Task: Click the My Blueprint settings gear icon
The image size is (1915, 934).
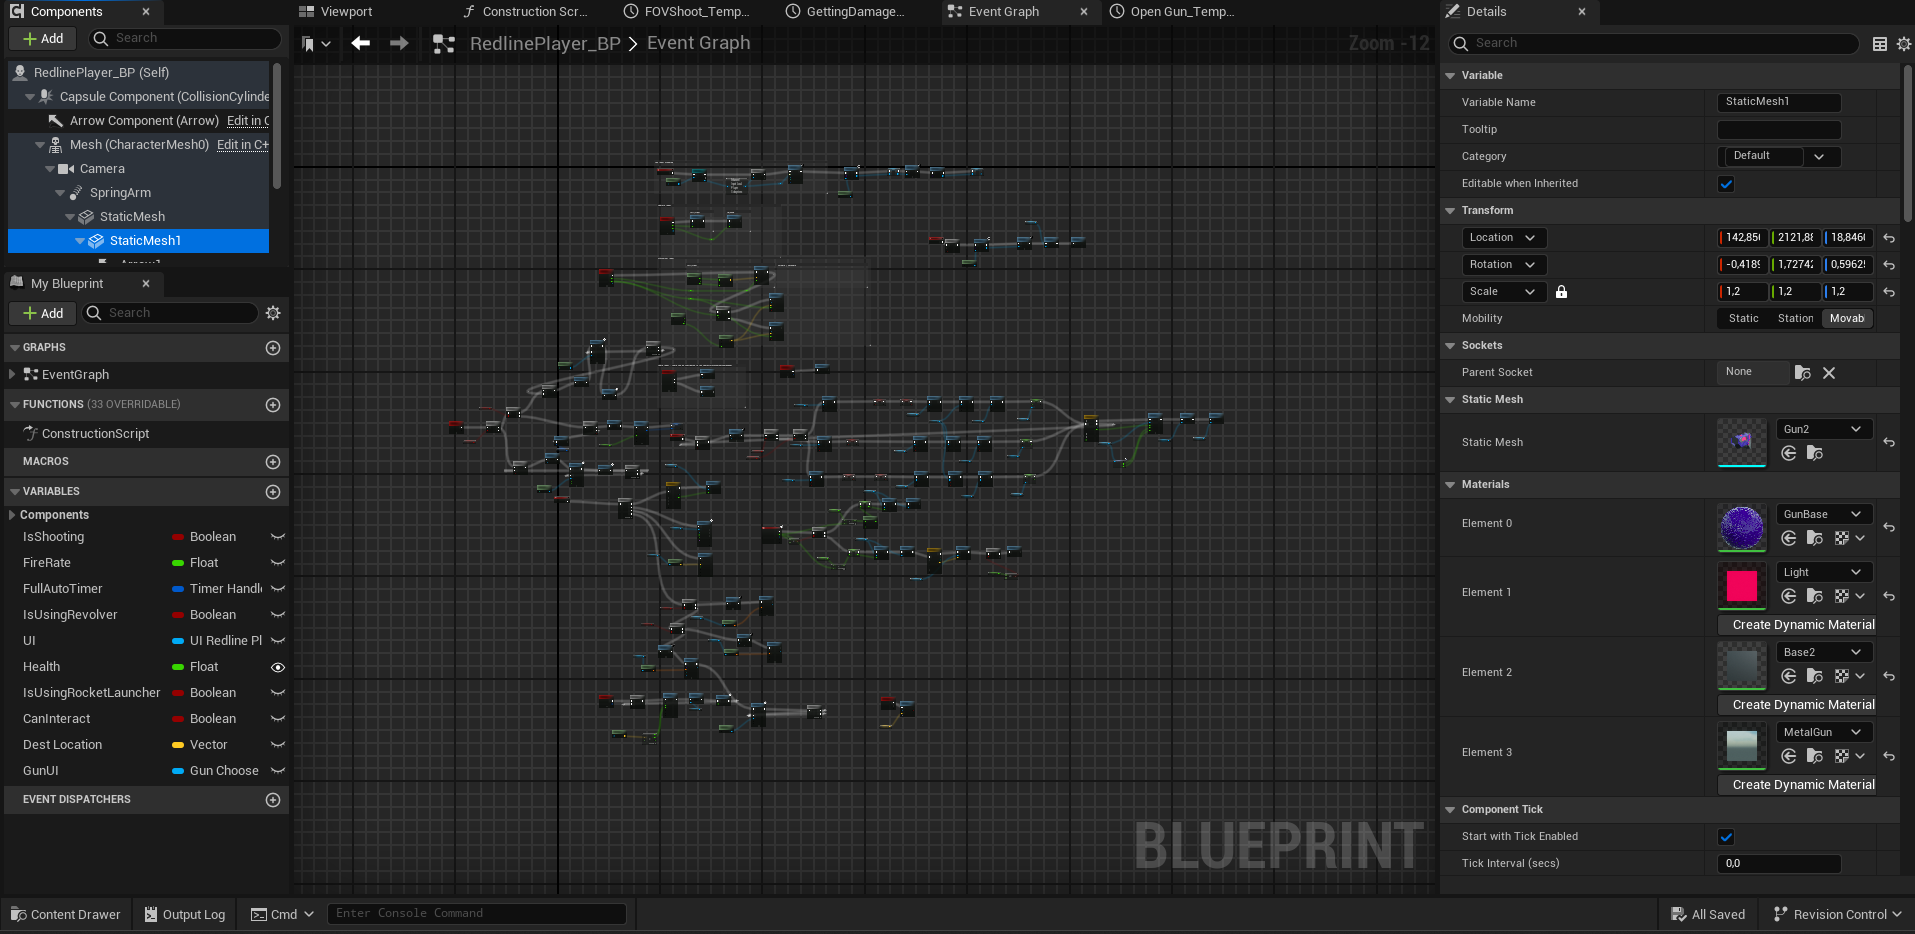Action: 273,313
